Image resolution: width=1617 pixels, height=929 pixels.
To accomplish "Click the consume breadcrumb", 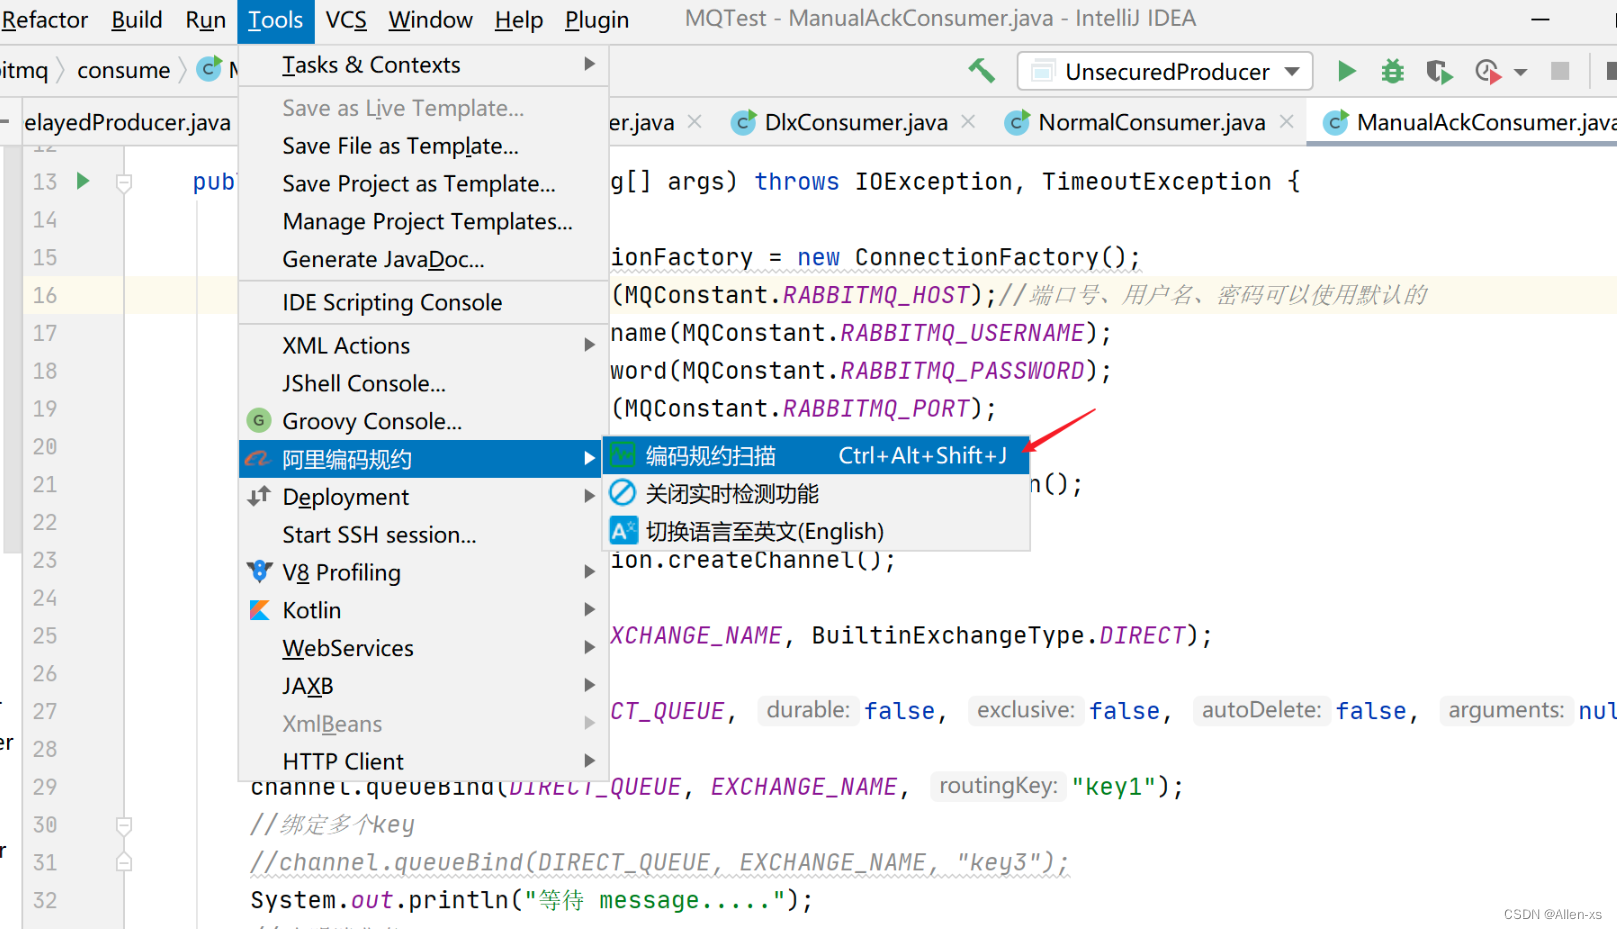I will (124, 71).
